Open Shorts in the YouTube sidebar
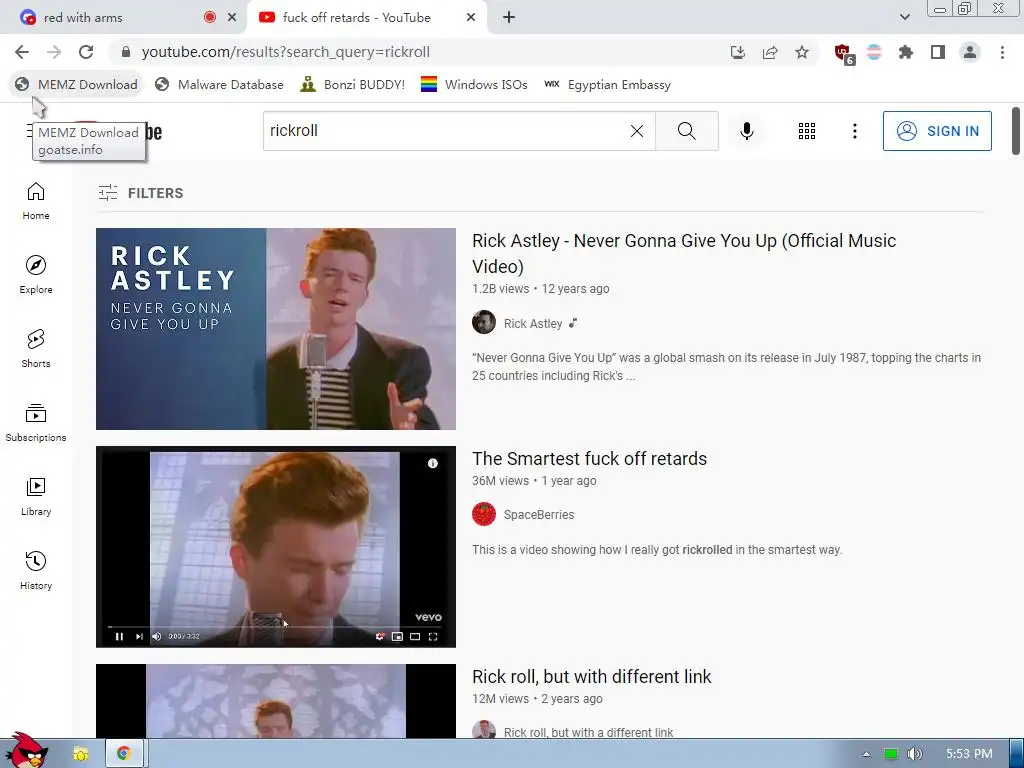 pyautogui.click(x=36, y=349)
